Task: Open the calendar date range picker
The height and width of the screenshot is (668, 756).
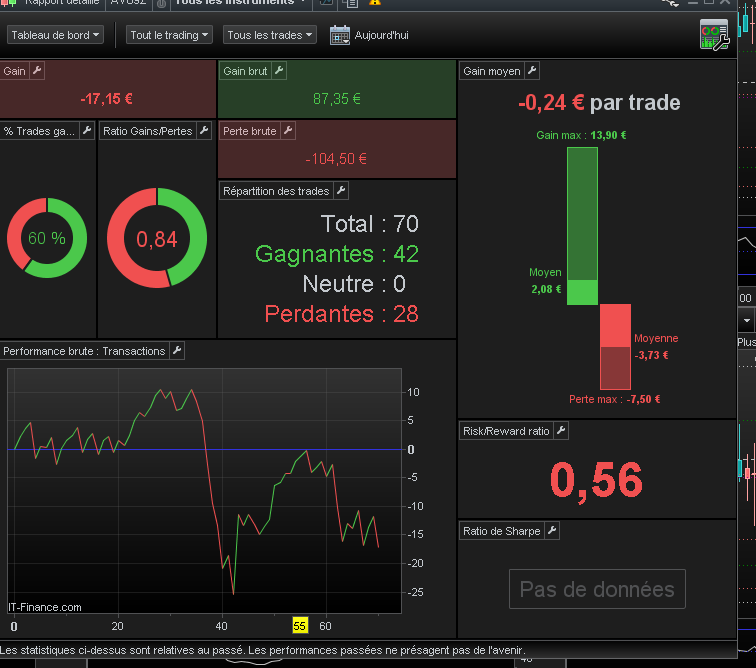Action: click(x=340, y=35)
